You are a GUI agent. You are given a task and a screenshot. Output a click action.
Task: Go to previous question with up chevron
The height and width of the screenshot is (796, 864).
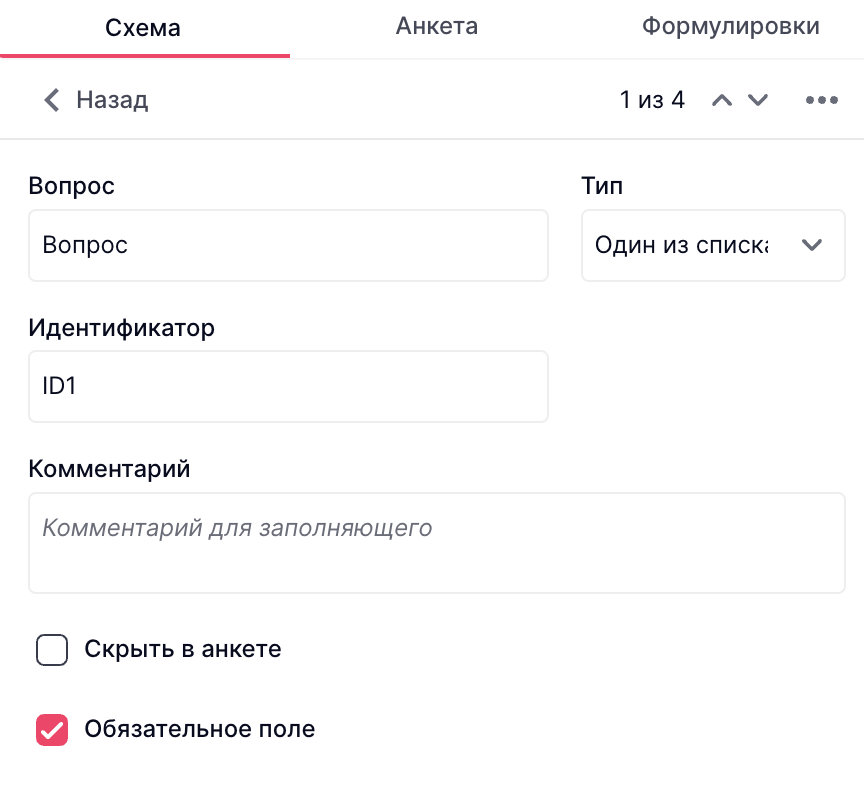pos(722,100)
